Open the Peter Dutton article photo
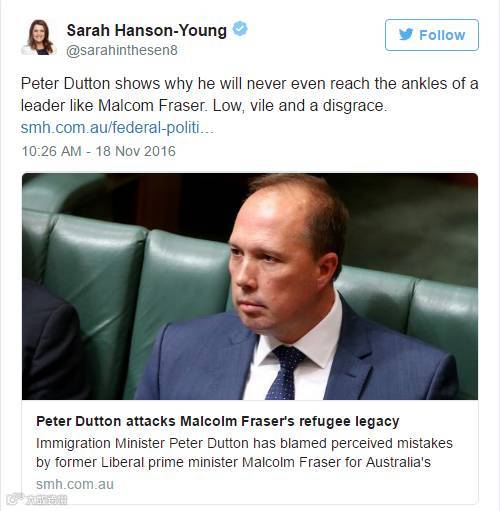 250,286
